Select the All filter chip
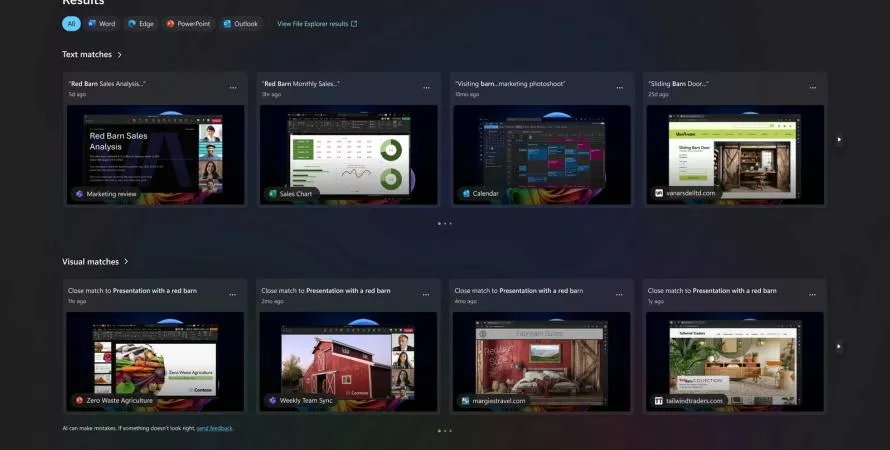Image resolution: width=890 pixels, height=450 pixels. click(x=71, y=24)
